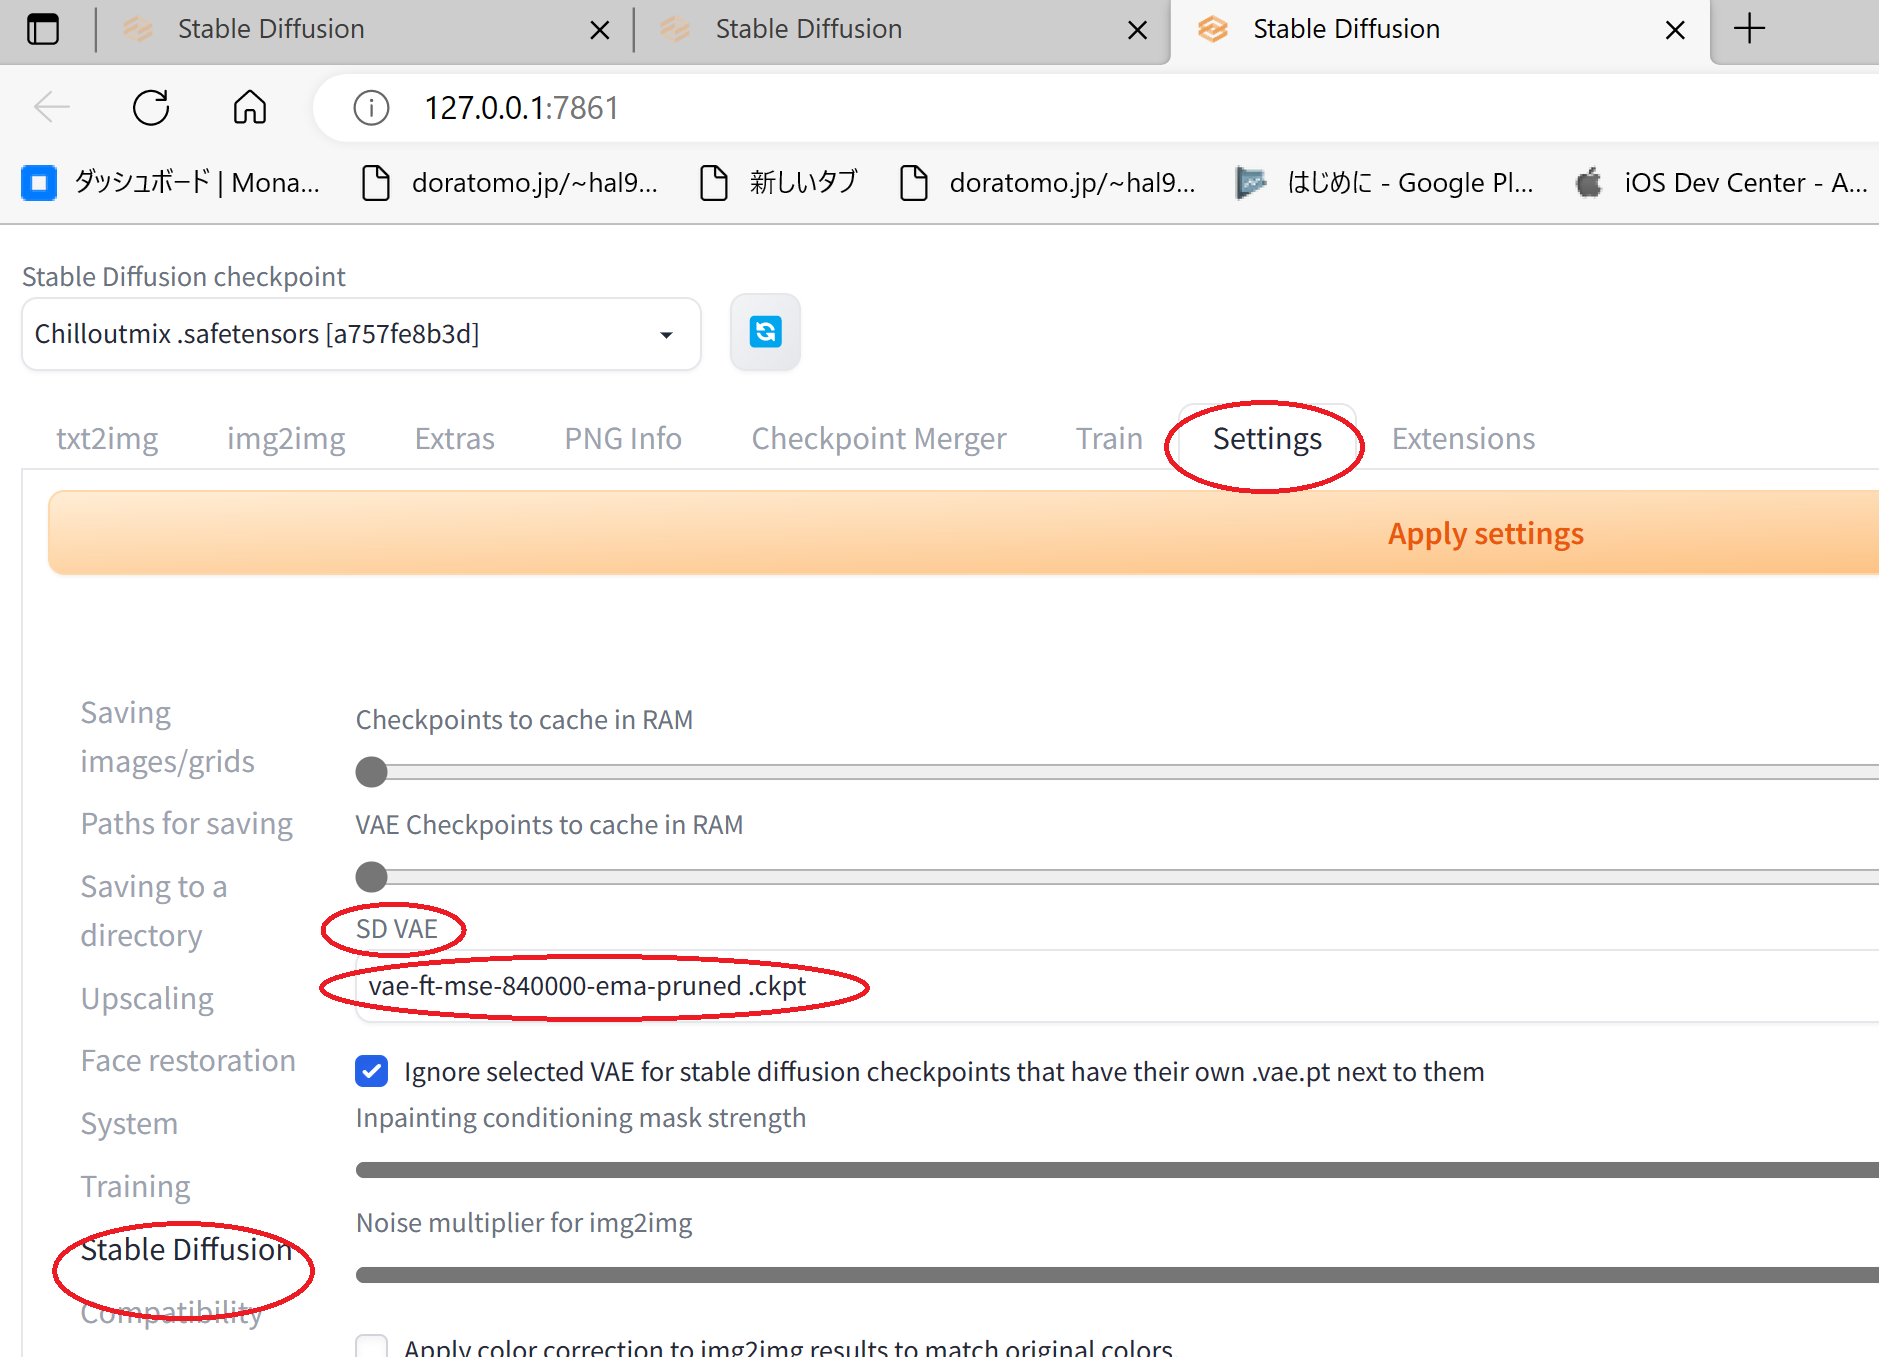Viewport: 1879px width, 1357px height.
Task: Click the back navigation arrow
Action: pos(52,107)
